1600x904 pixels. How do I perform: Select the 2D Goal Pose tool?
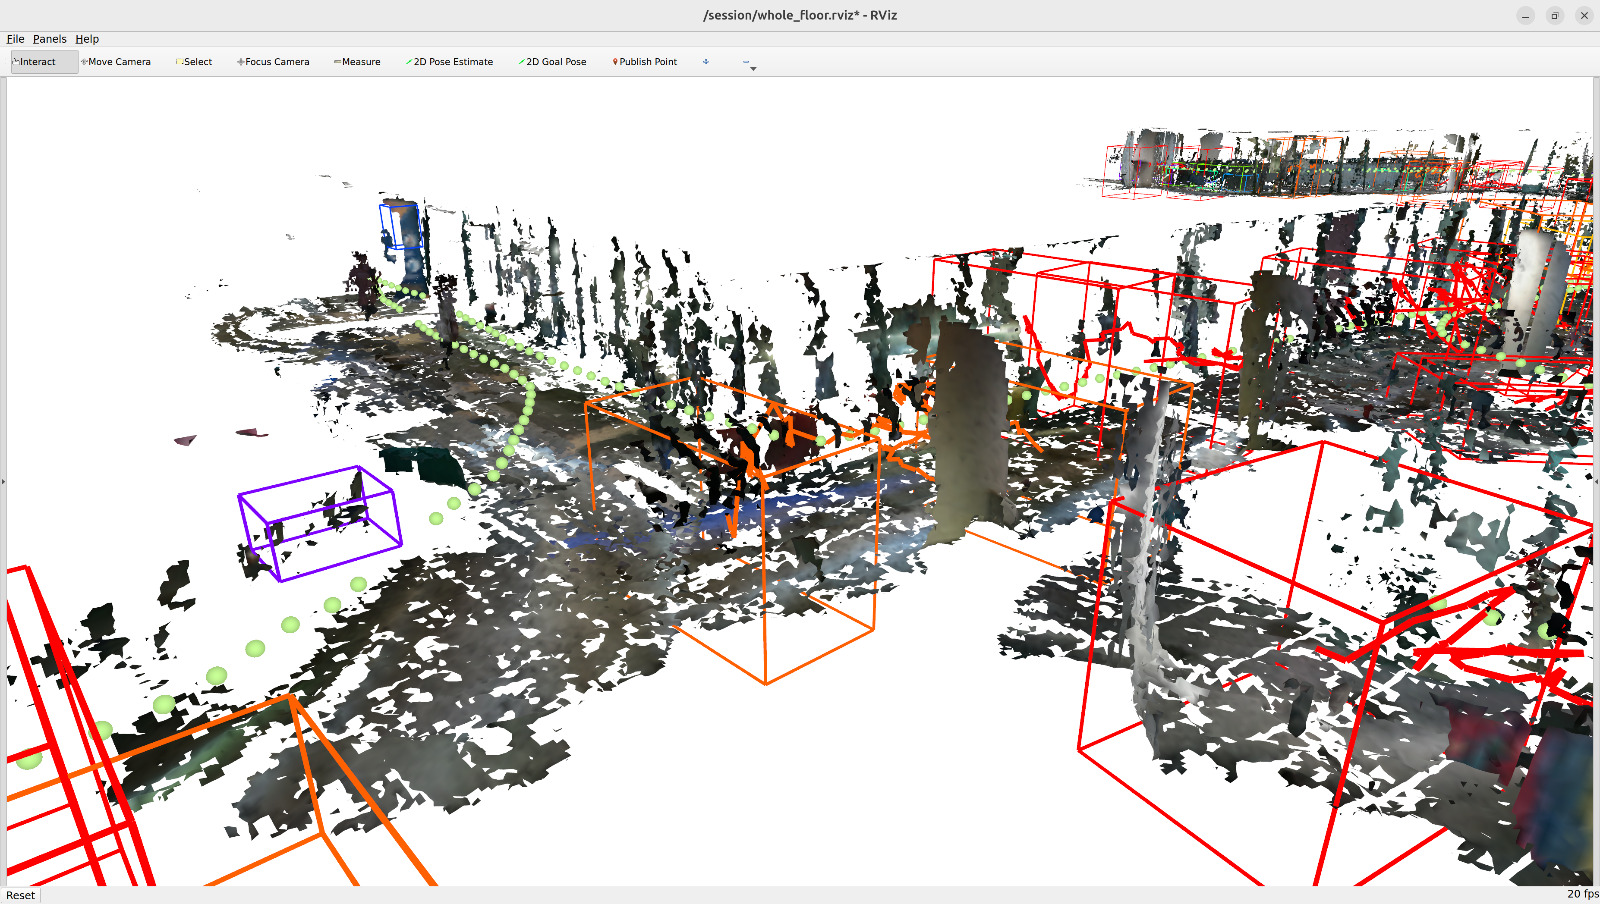tap(552, 62)
